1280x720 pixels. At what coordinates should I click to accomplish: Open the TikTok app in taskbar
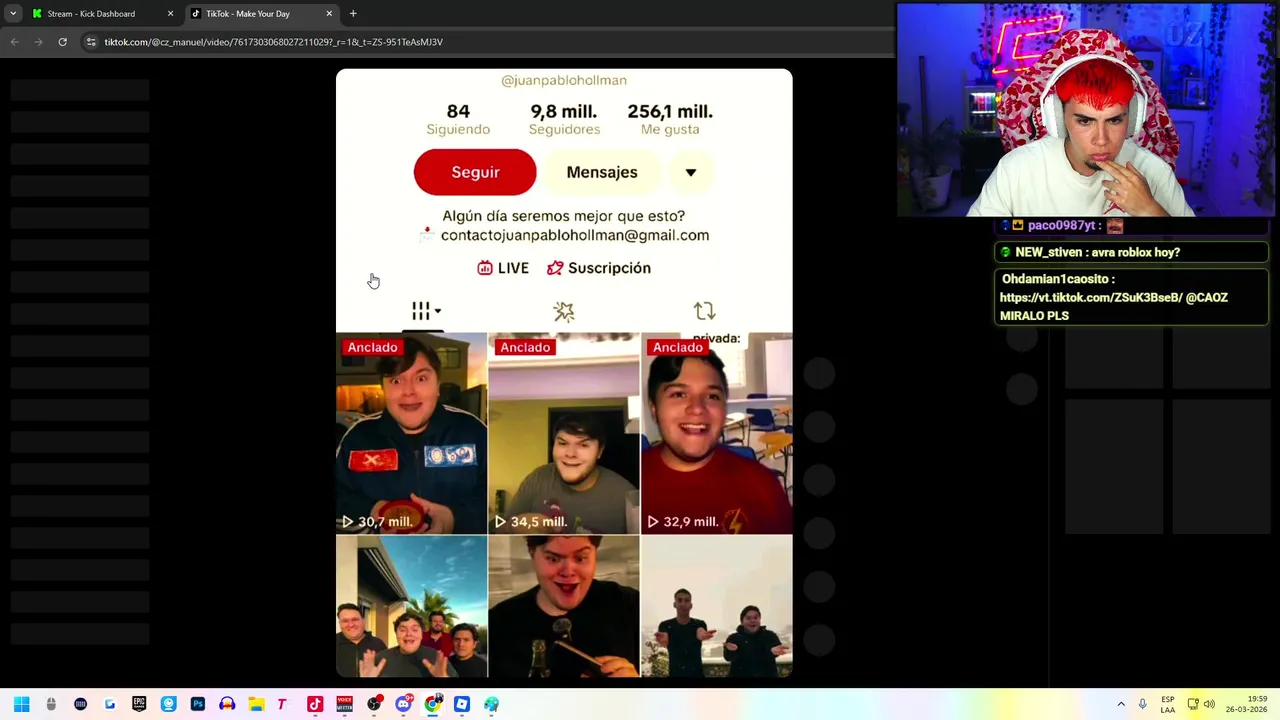point(315,704)
